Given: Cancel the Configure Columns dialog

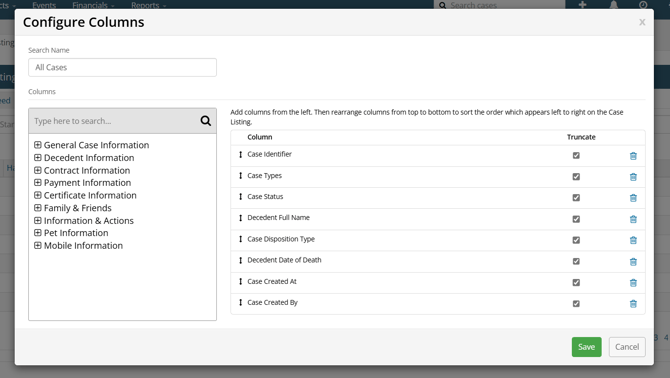Looking at the screenshot, I should coord(627,347).
